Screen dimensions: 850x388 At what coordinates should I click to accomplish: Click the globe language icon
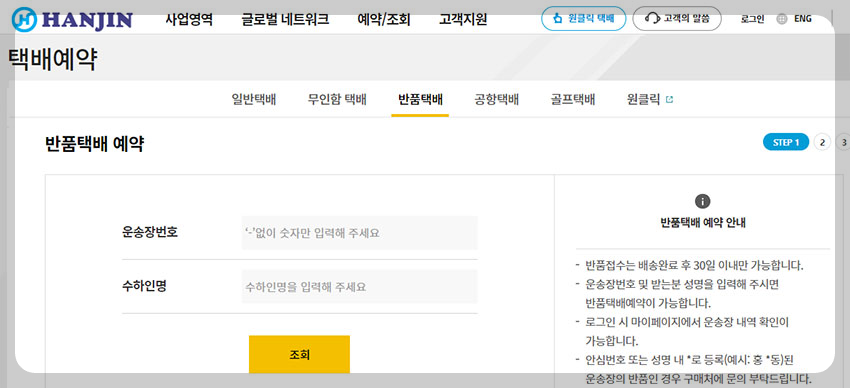click(782, 19)
